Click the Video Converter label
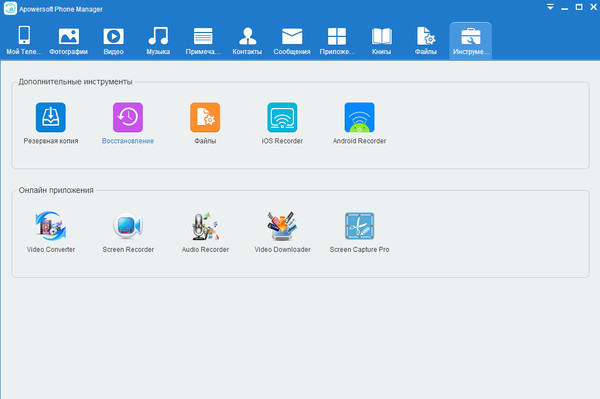This screenshot has width=600, height=399. tap(51, 249)
